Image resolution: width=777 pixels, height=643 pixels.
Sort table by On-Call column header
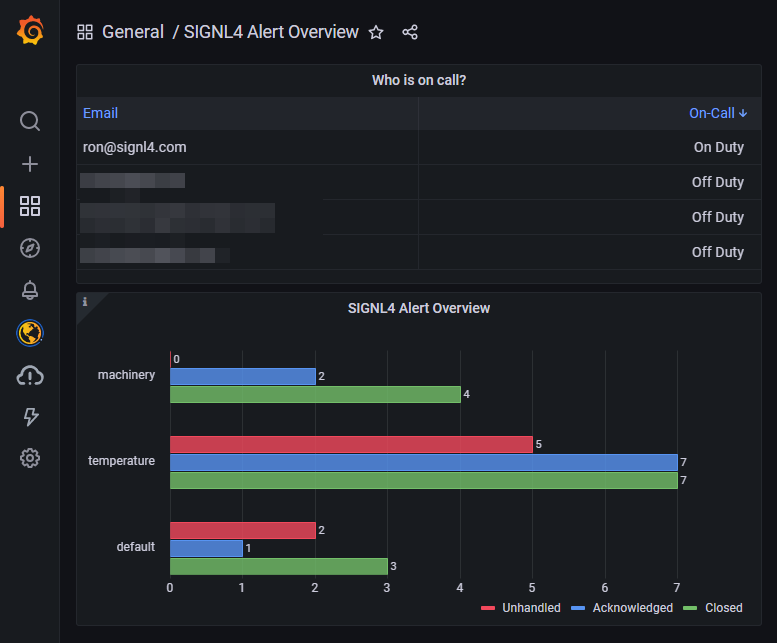pos(718,113)
